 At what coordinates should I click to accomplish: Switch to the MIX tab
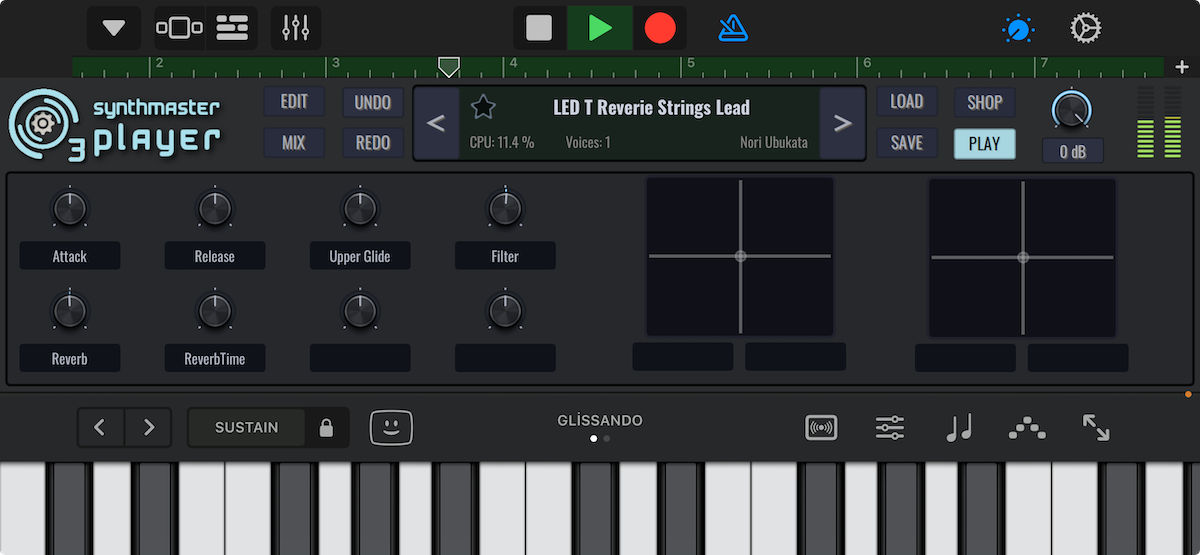pyautogui.click(x=294, y=143)
